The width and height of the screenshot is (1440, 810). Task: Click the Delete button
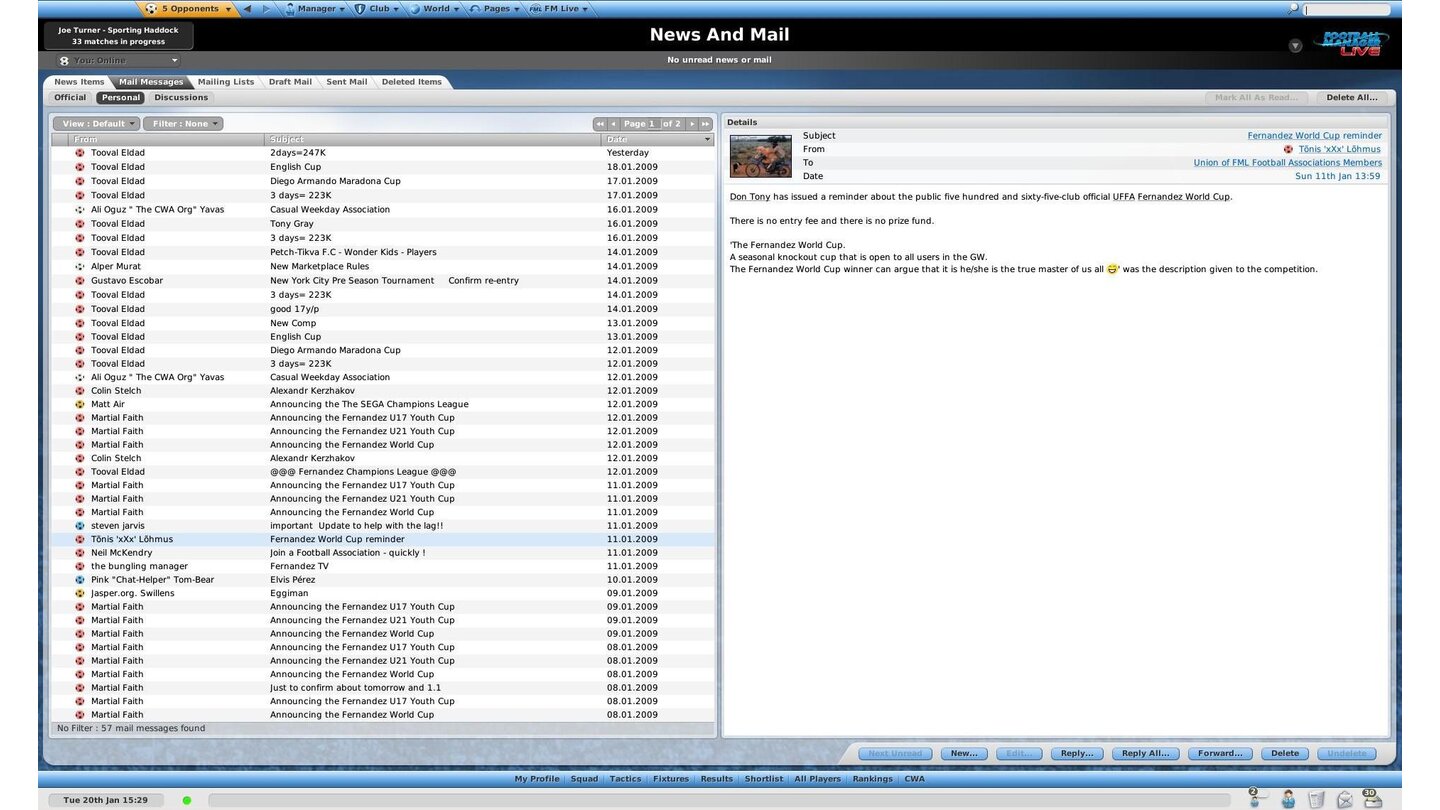coord(1285,754)
